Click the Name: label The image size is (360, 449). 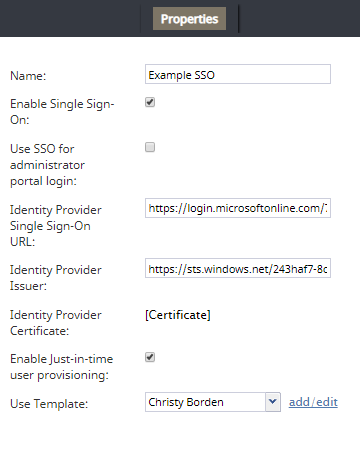(x=28, y=76)
